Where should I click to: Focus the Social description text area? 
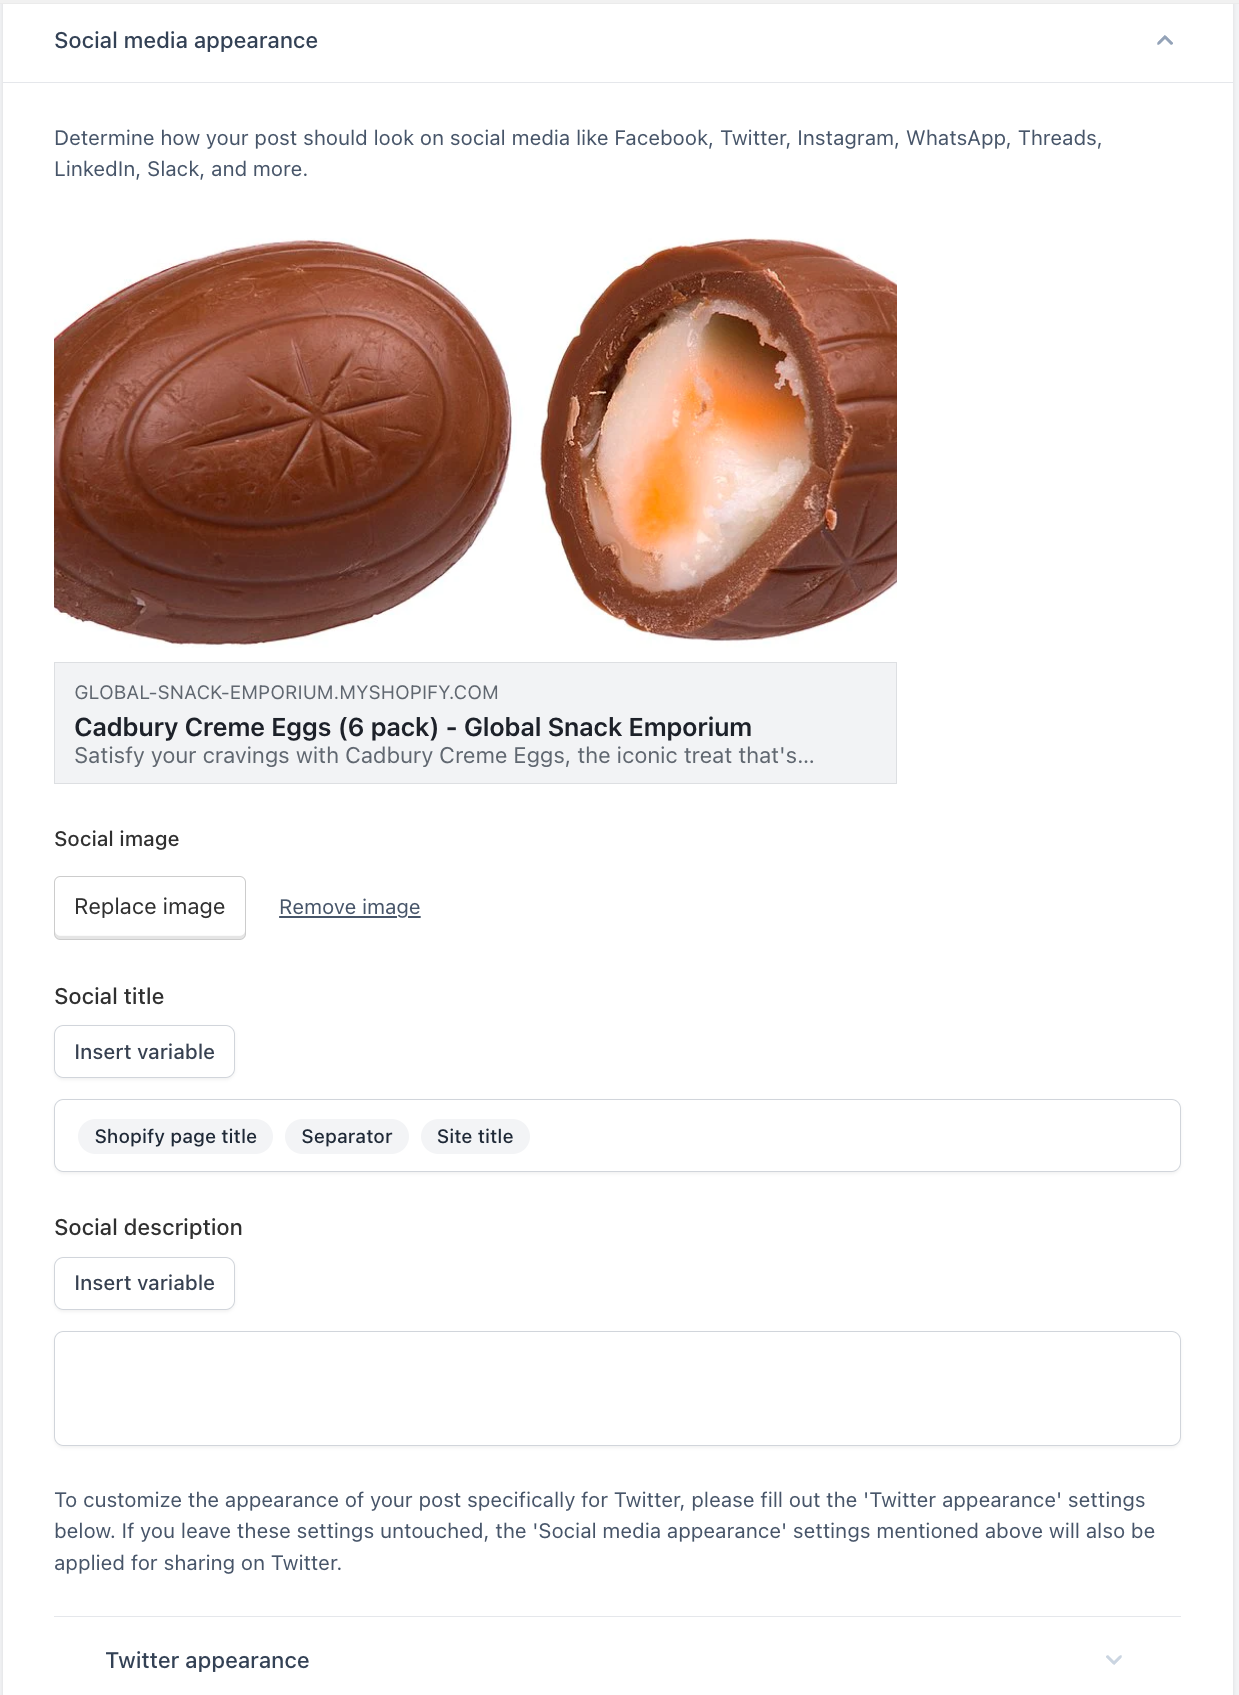click(x=617, y=1388)
